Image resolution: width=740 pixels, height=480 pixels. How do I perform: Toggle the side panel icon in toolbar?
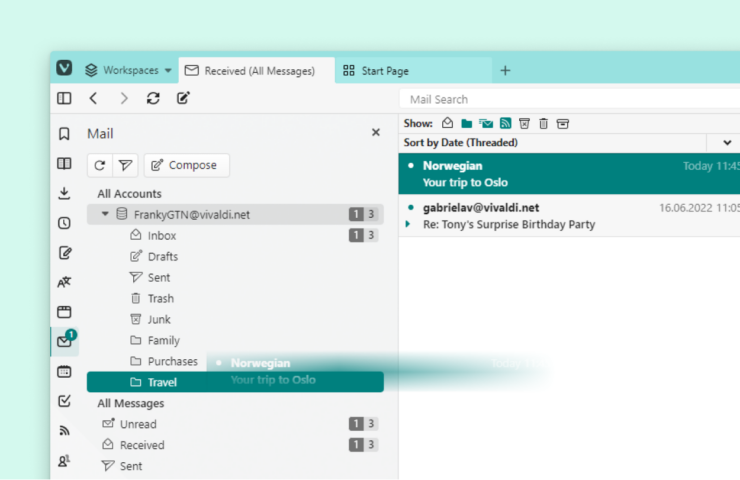pos(64,98)
